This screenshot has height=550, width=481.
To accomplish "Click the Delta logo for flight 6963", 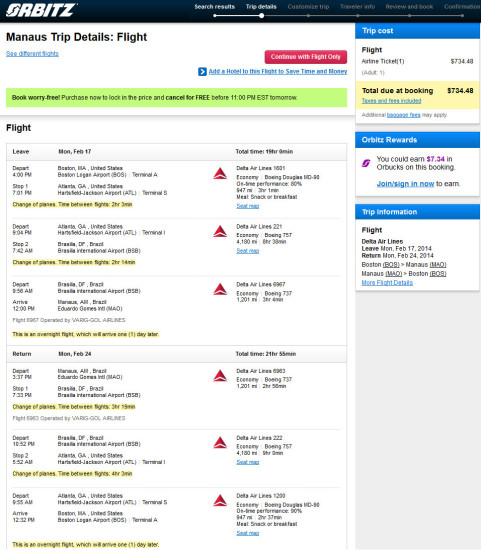I will tap(220, 376).
